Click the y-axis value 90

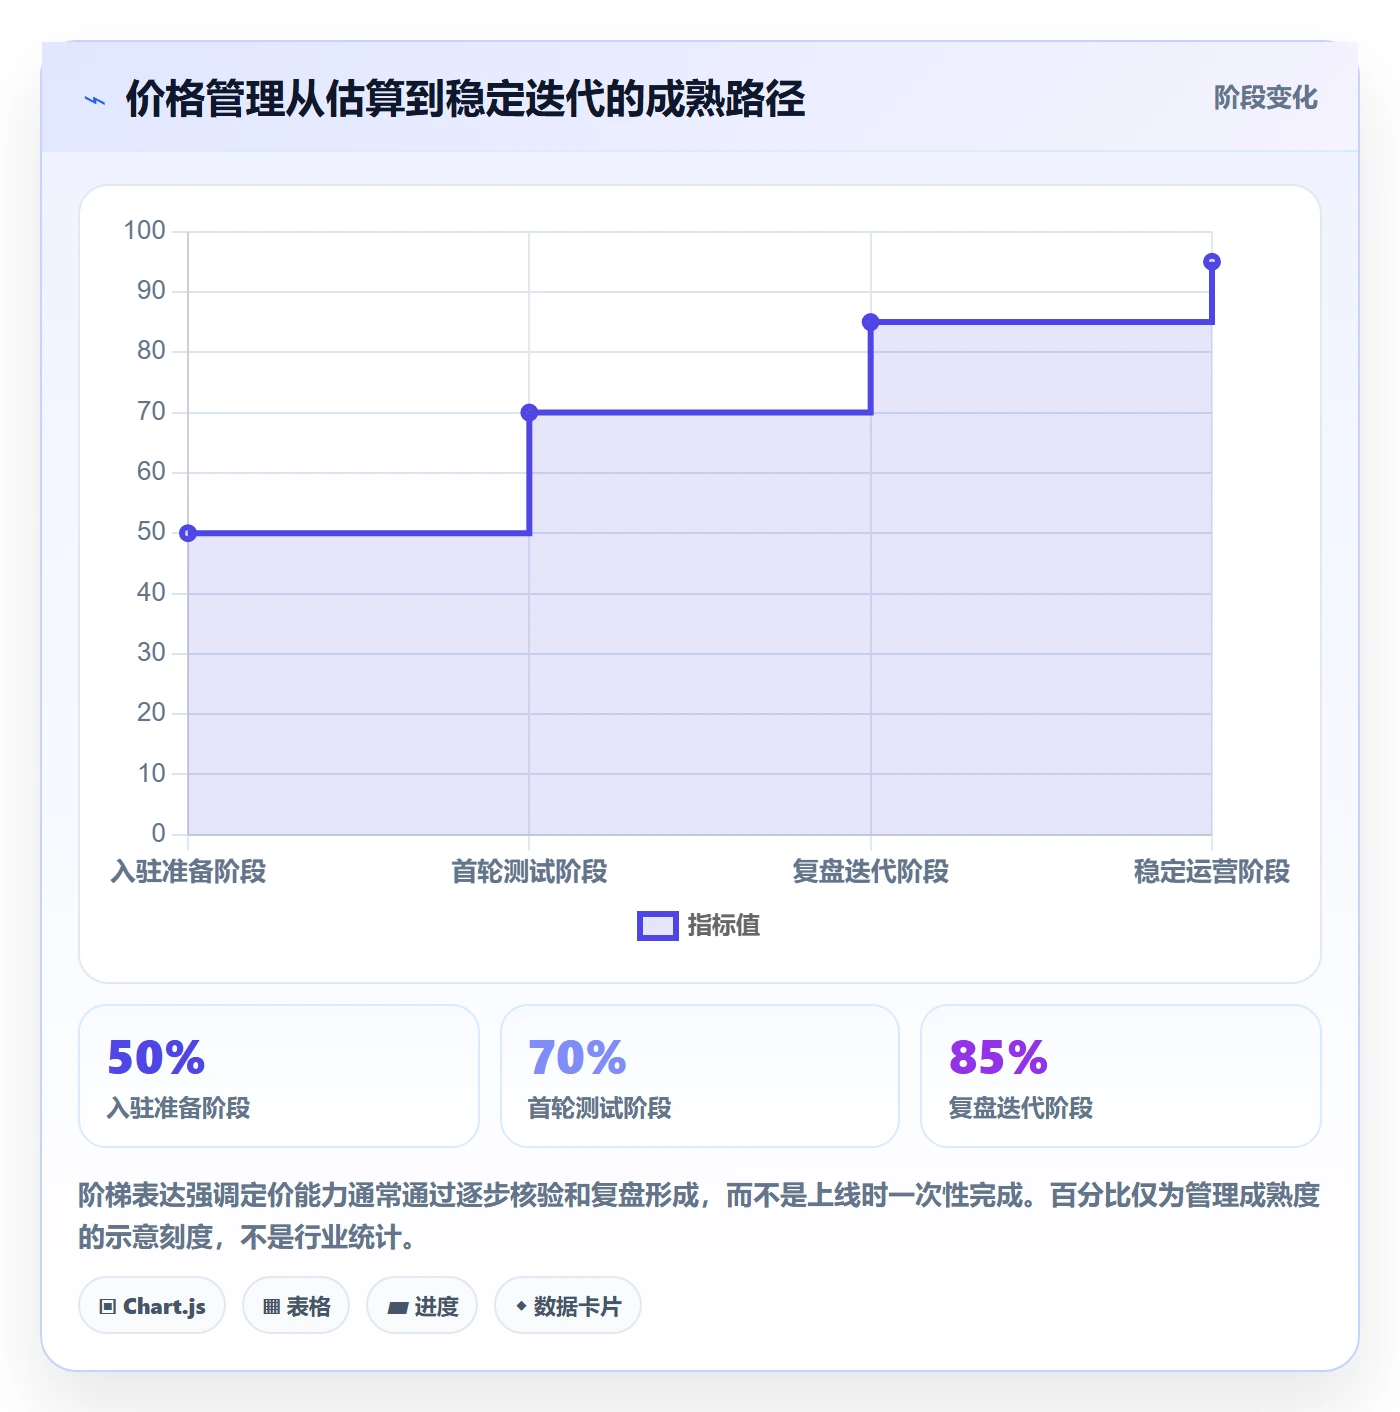click(151, 291)
